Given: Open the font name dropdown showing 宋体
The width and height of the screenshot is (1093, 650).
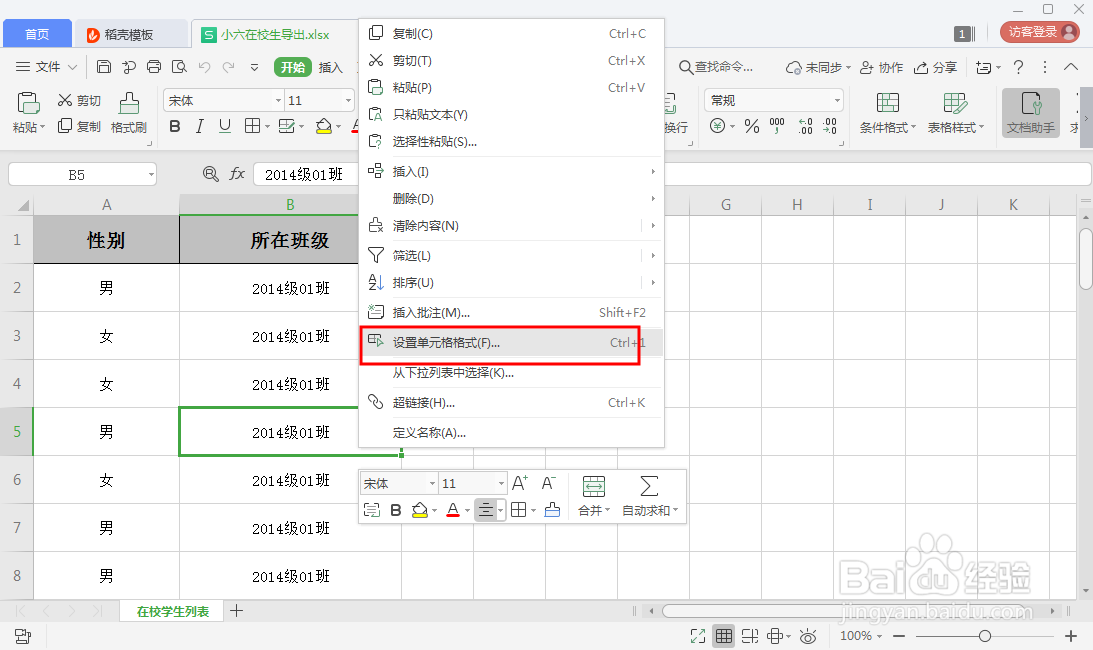Looking at the screenshot, I should point(222,100).
